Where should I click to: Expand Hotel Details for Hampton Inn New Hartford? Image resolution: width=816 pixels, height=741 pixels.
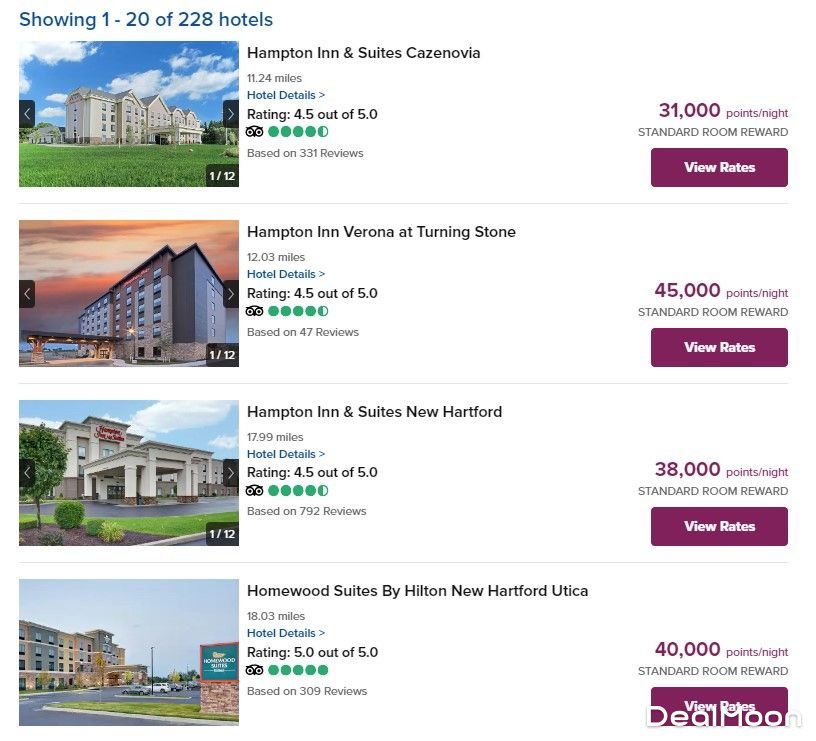coord(286,454)
